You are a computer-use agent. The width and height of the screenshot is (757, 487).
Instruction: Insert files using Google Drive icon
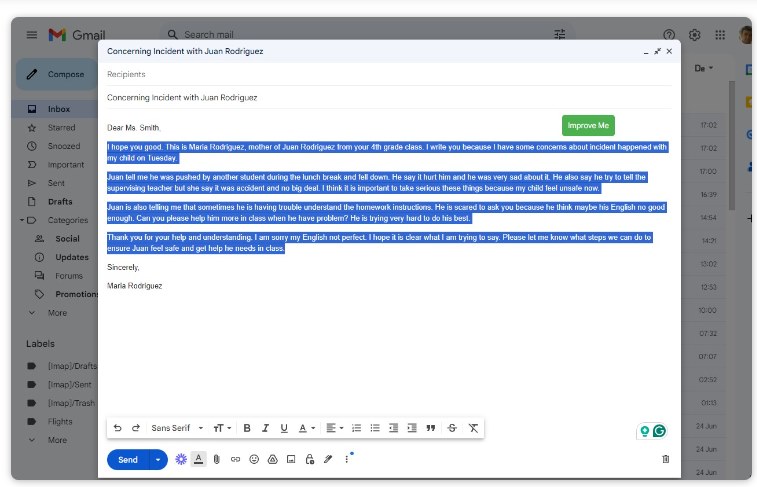[x=272, y=460]
